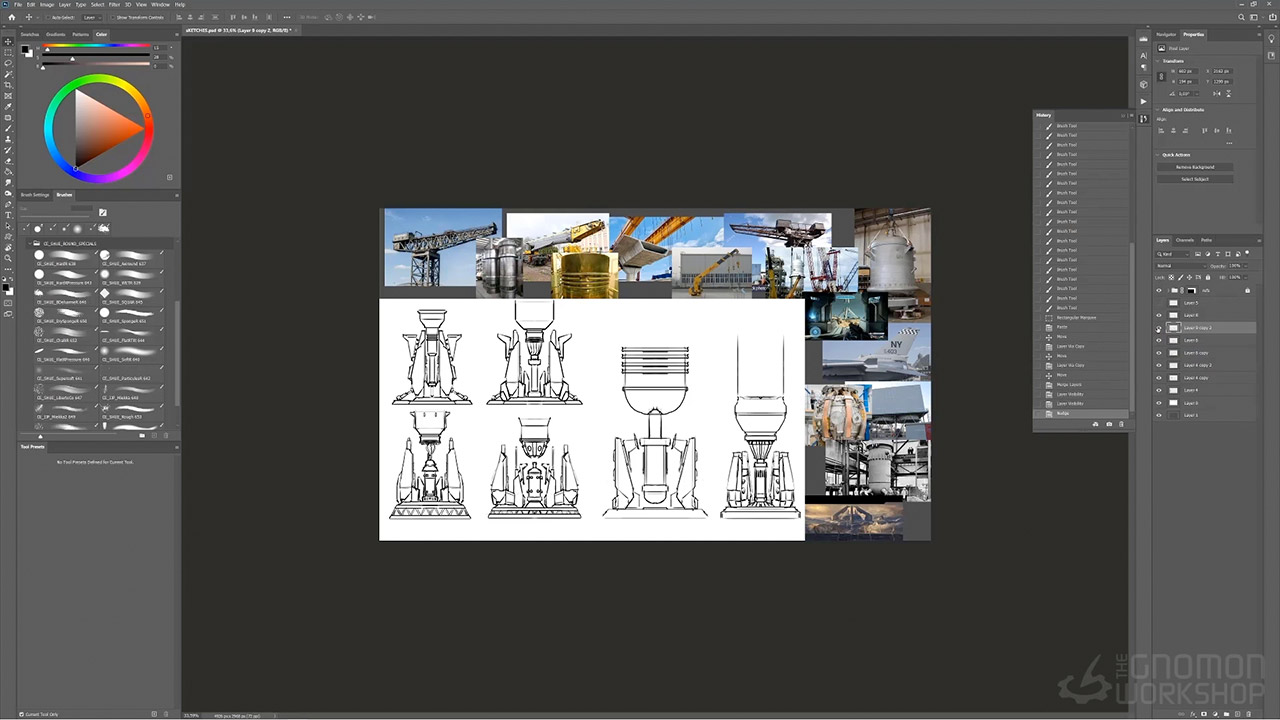Click the Select Subject button
The width and height of the screenshot is (1280, 720).
(1195, 179)
